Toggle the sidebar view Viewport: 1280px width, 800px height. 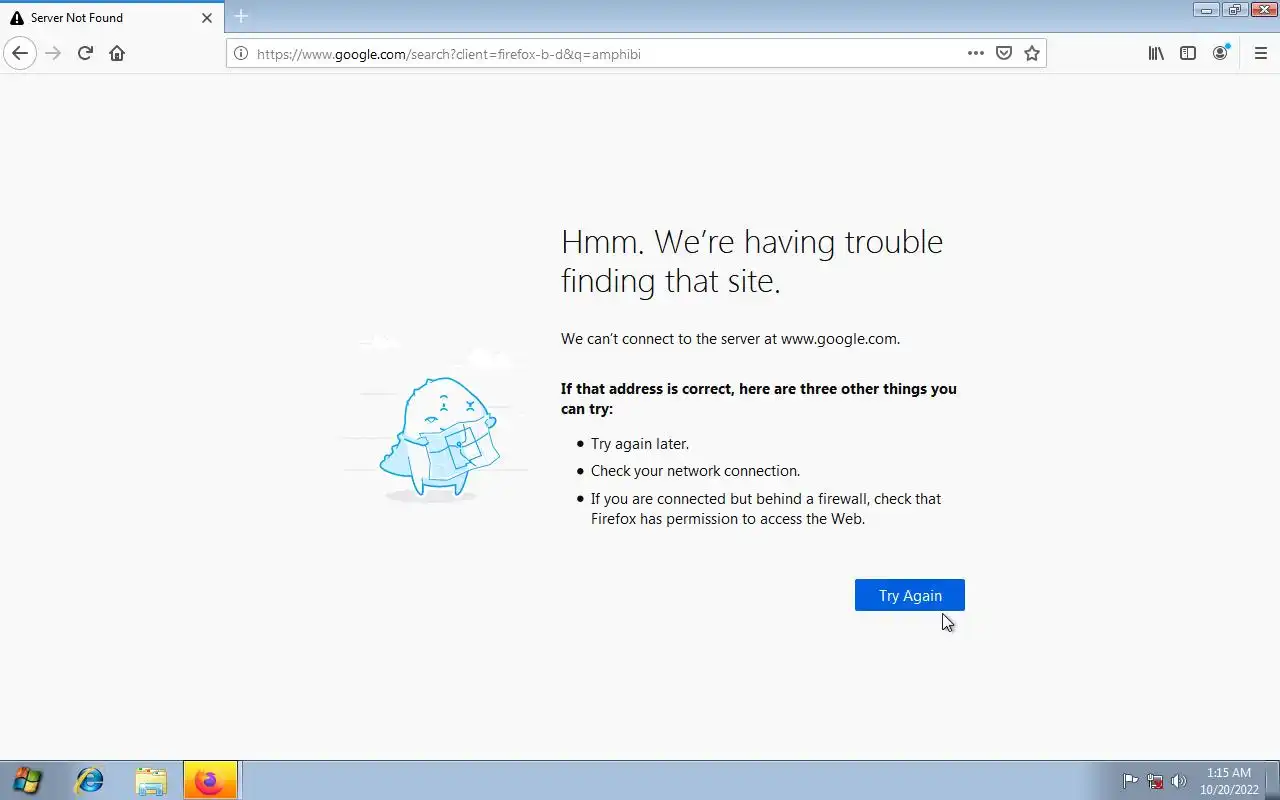(x=1188, y=54)
